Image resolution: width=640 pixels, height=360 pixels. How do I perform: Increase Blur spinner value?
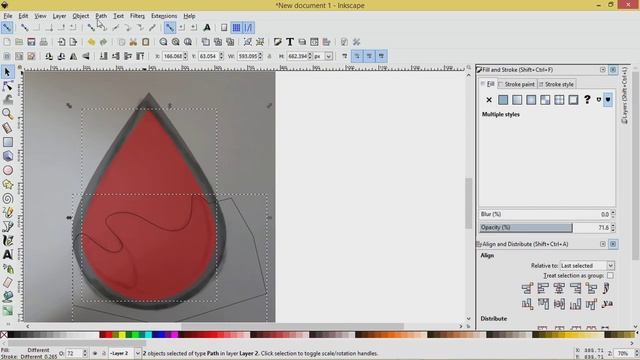pos(613,212)
